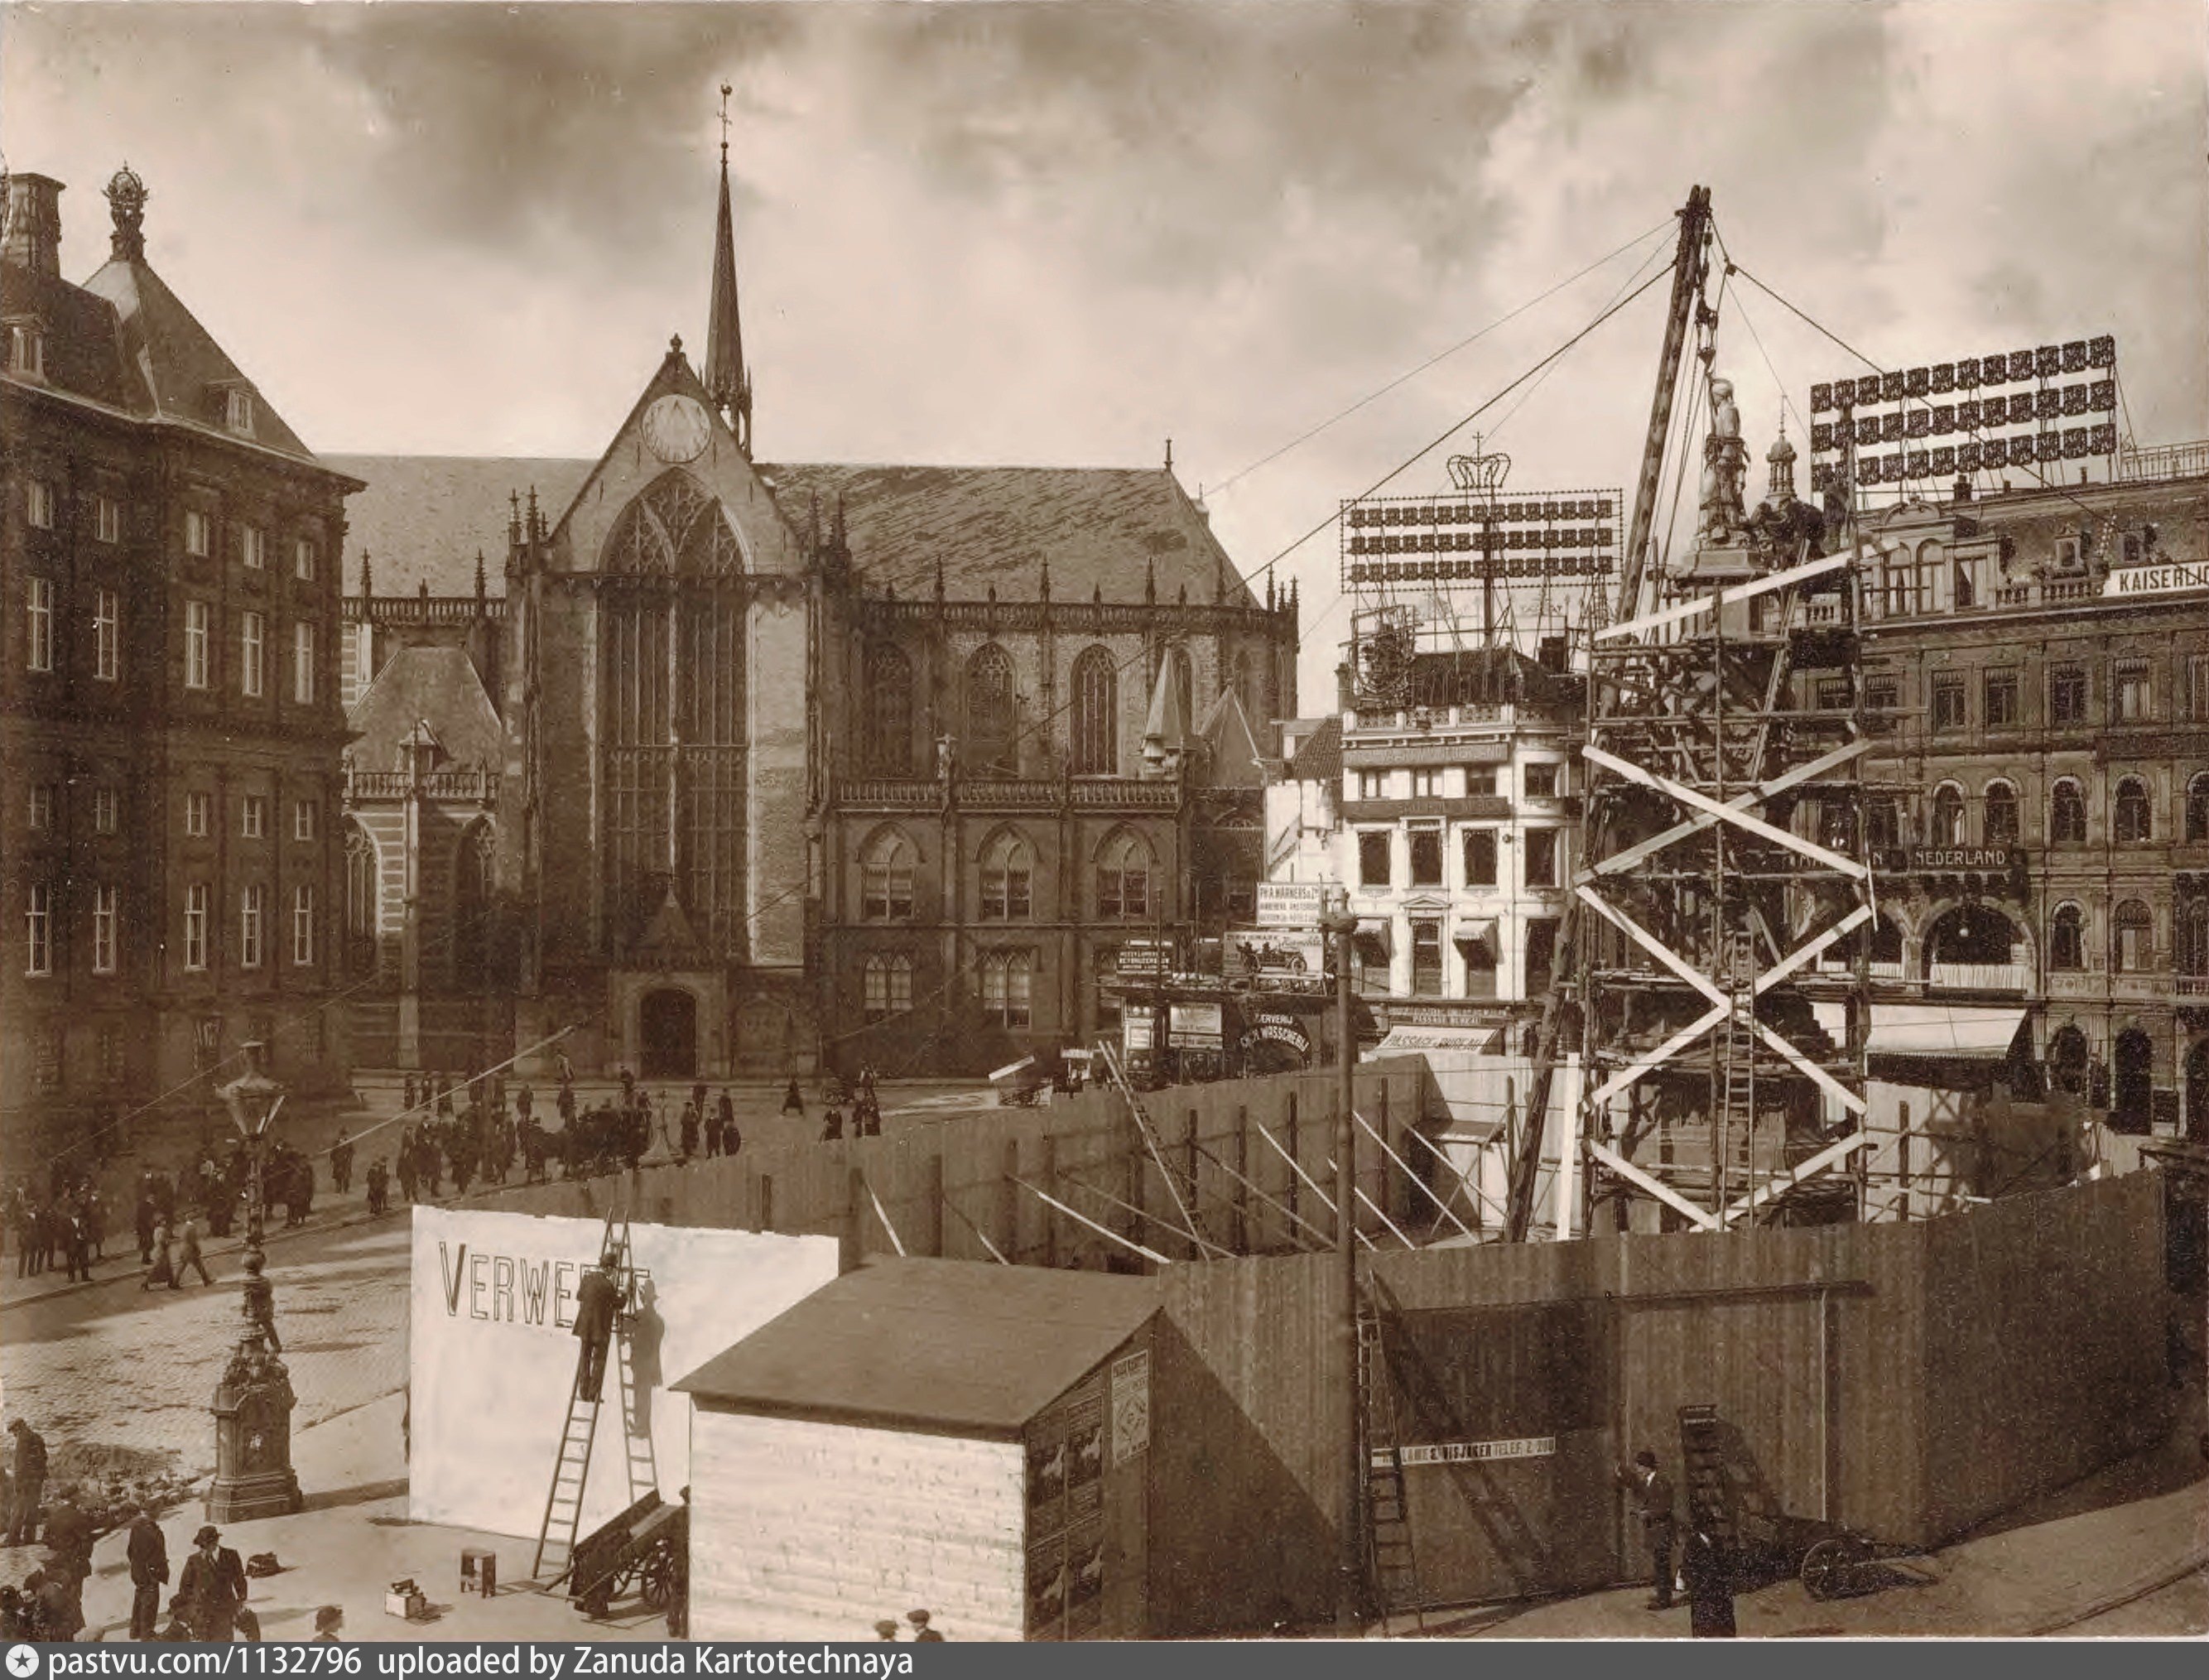Click the clock face on church gable
The width and height of the screenshot is (2209, 1680).
coord(676,428)
